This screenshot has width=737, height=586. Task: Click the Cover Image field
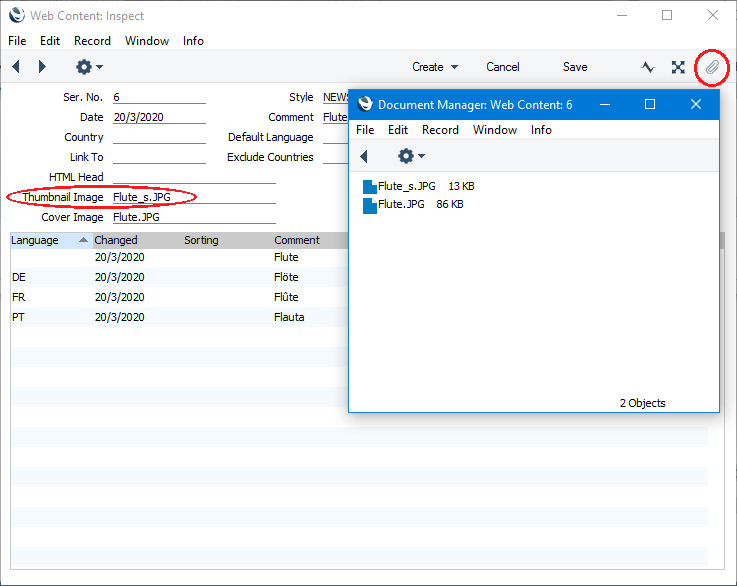193,217
